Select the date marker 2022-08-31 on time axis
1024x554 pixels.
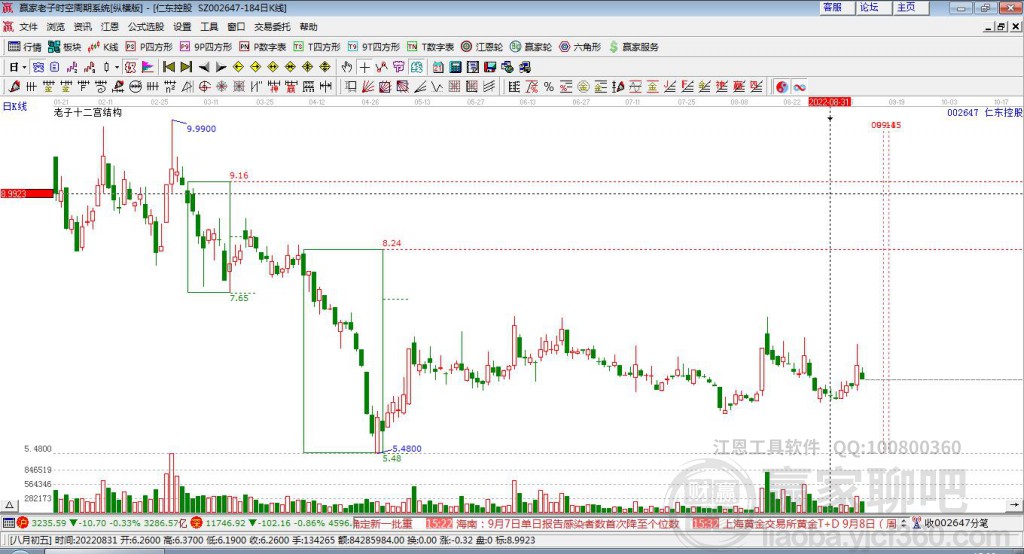click(829, 102)
